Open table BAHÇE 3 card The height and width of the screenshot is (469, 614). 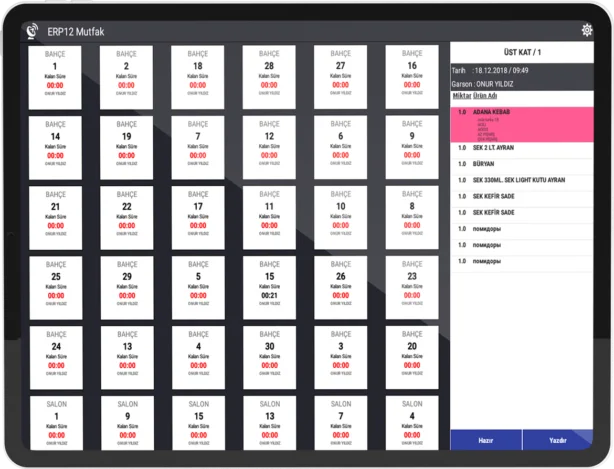pos(341,357)
